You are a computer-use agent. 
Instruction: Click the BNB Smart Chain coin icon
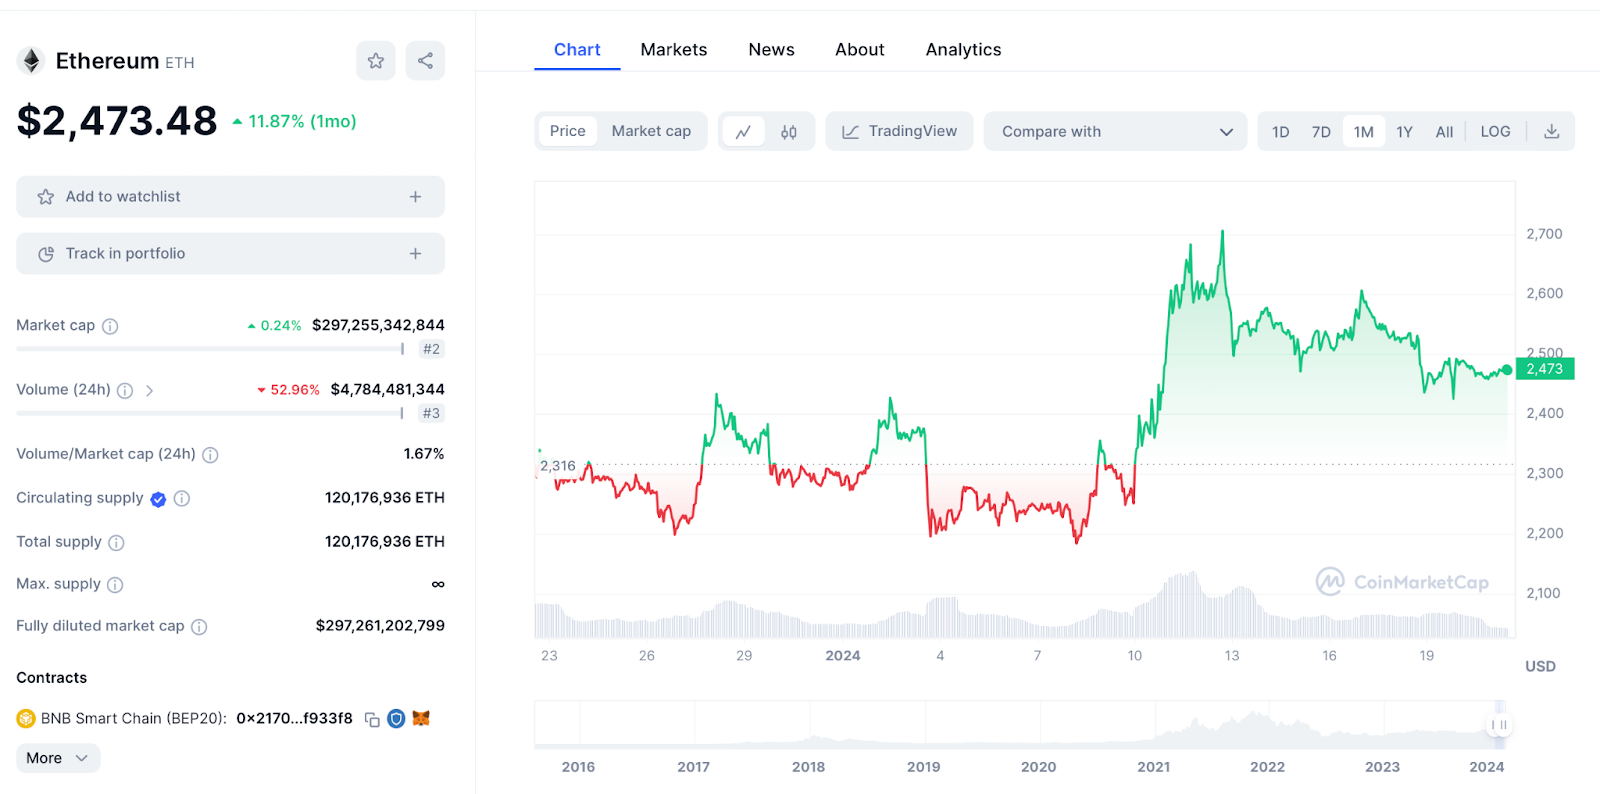pos(26,719)
